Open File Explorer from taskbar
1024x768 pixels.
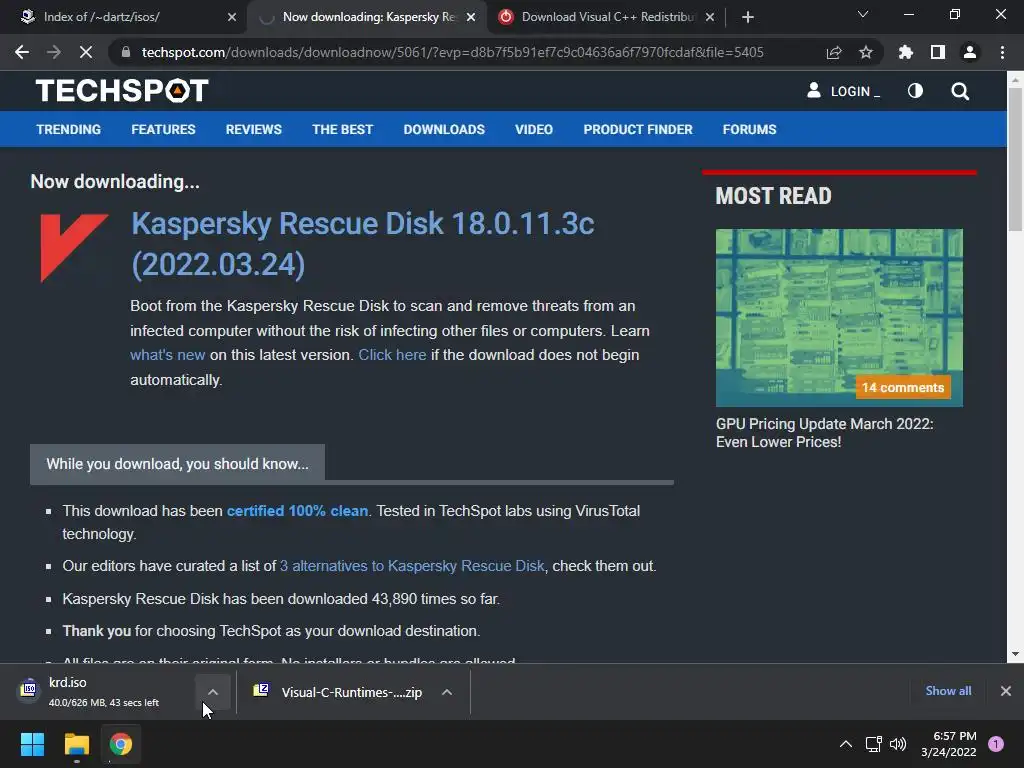pos(76,744)
